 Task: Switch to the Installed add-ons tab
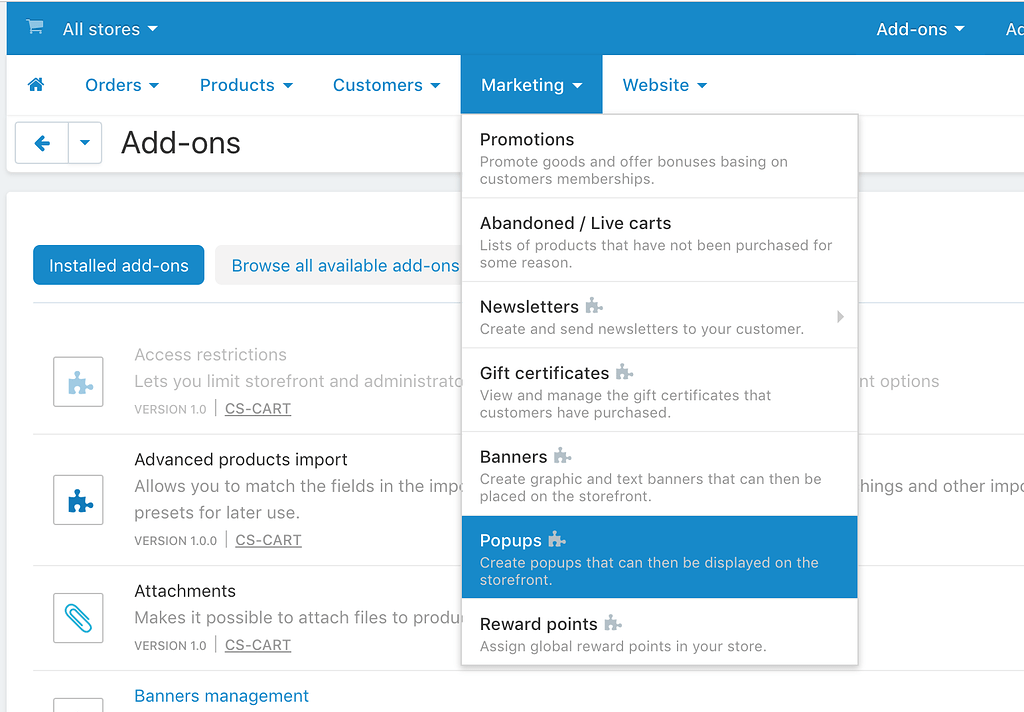(118, 265)
